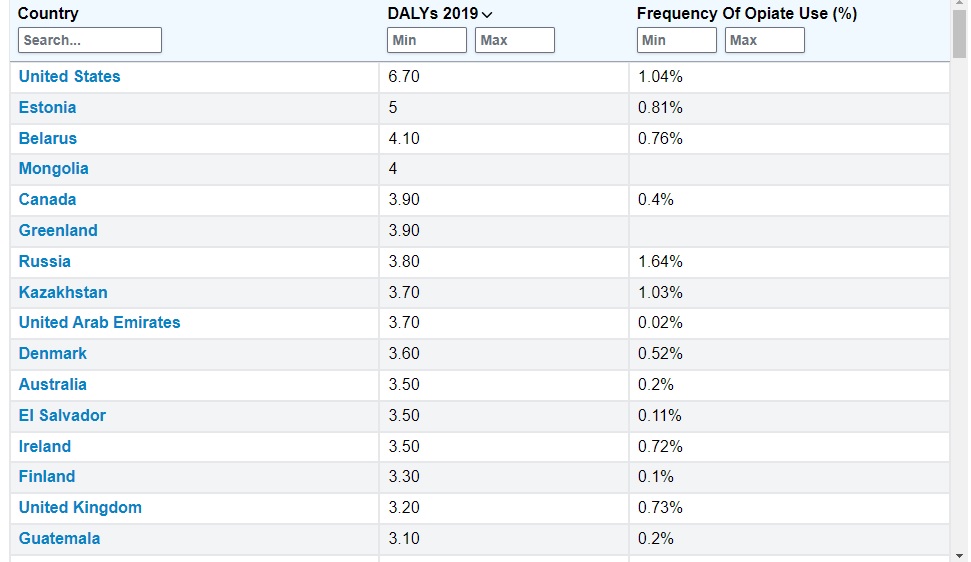Image resolution: width=971 pixels, height=562 pixels.
Task: Click the DALYs 2019 Min input
Action: pos(426,40)
